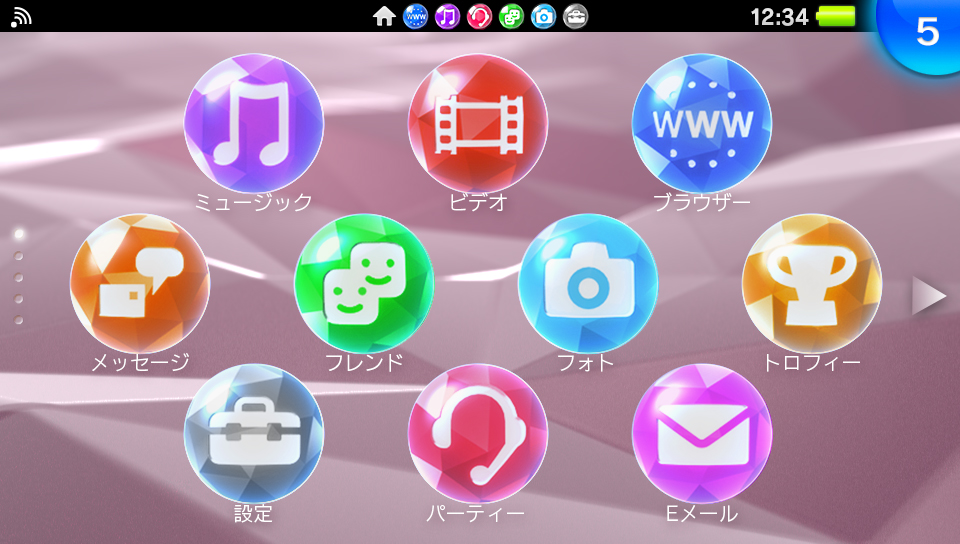Open the Music app bubble
The height and width of the screenshot is (544, 960).
(254, 123)
